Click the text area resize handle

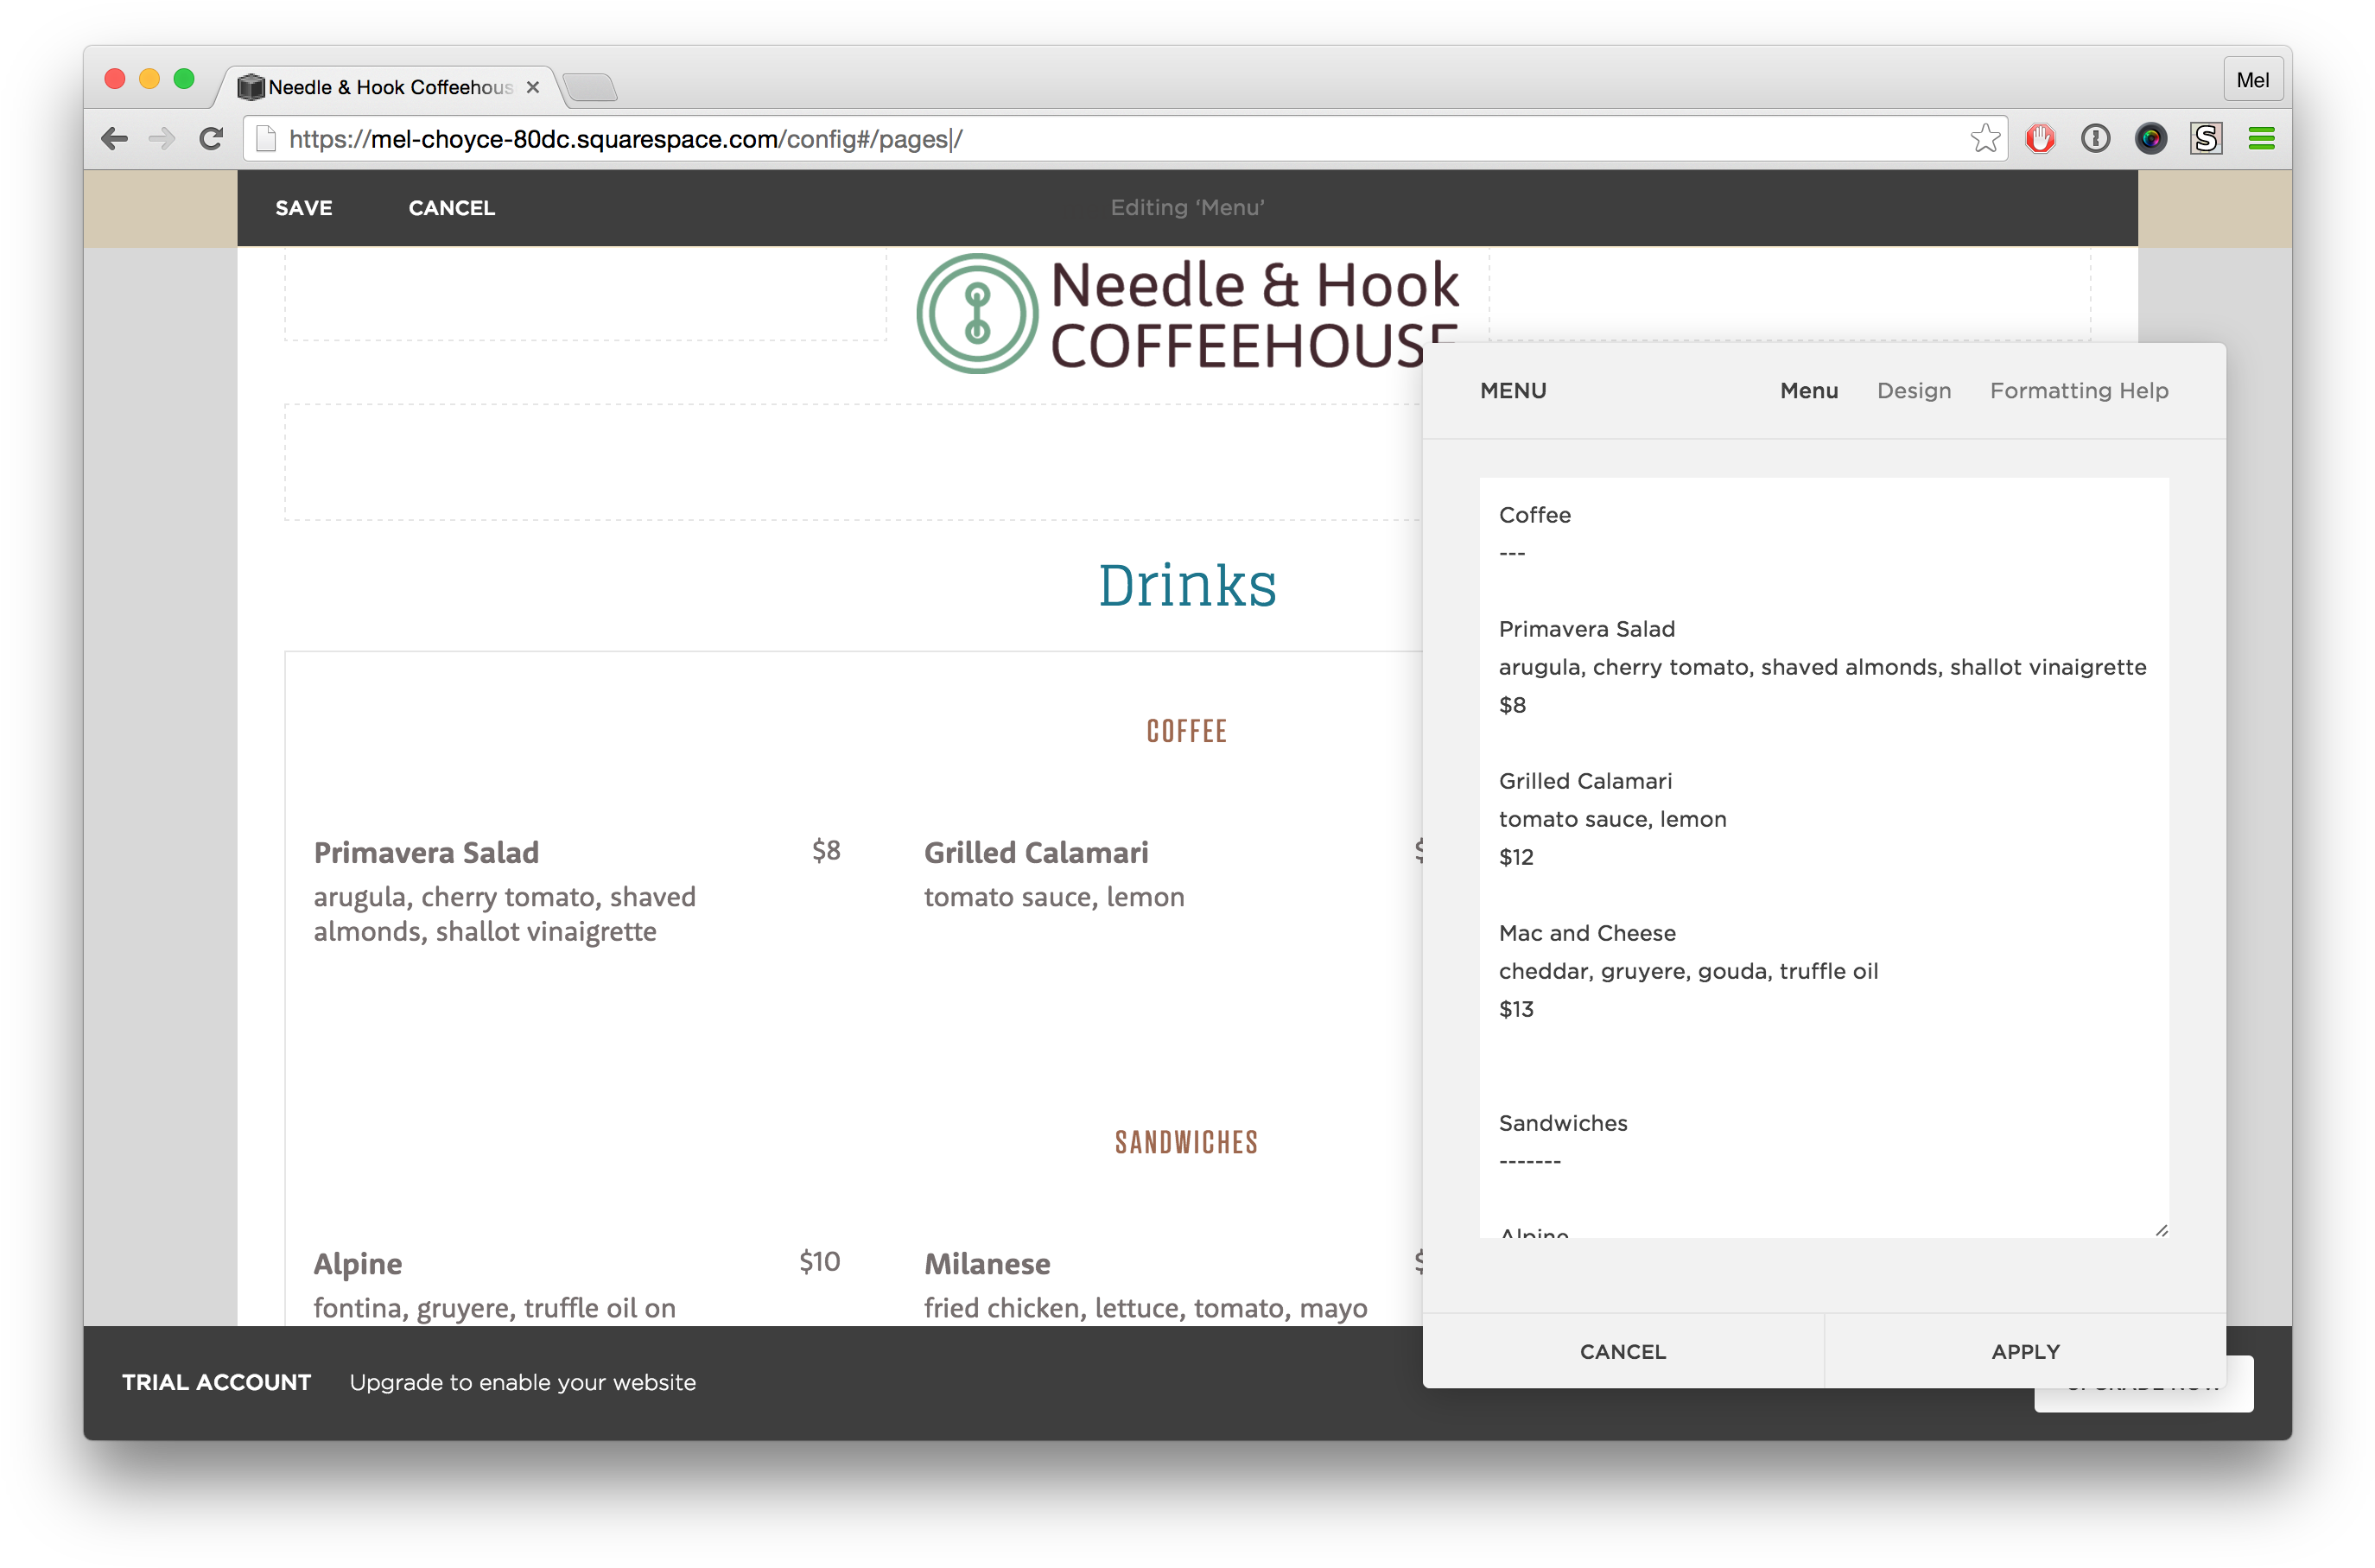click(x=2160, y=1230)
